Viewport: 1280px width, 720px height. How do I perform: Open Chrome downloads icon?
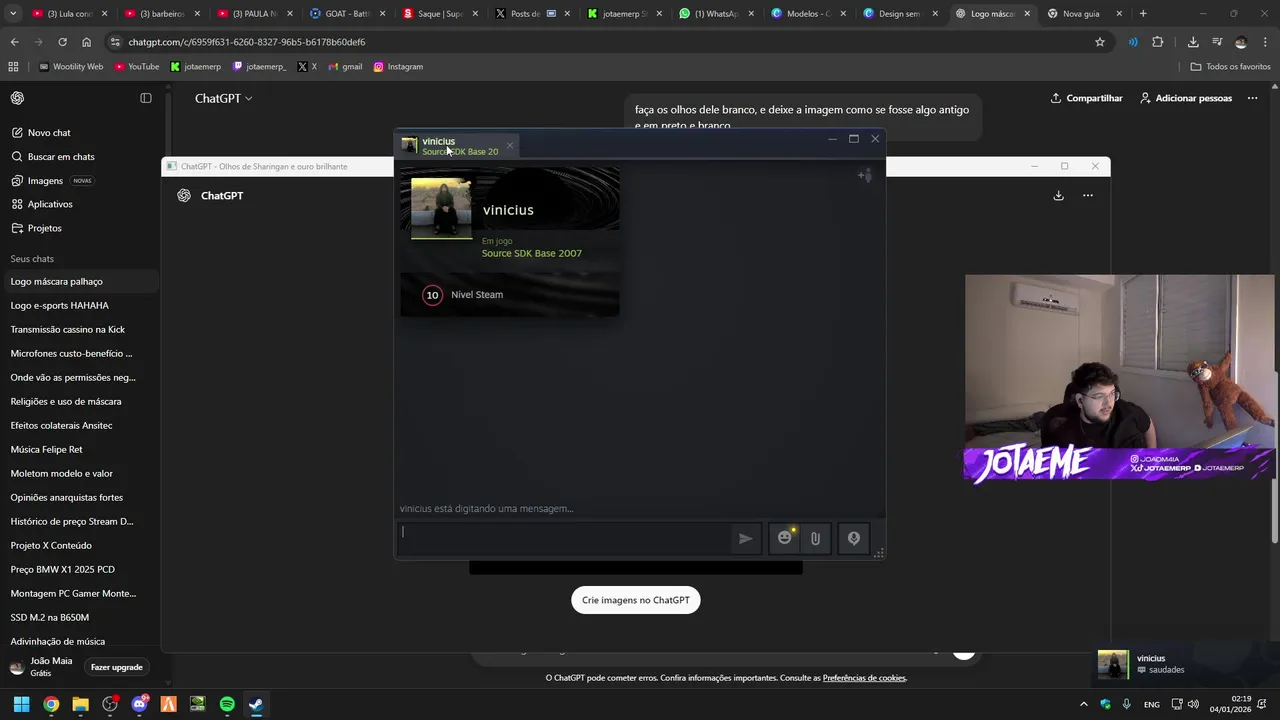tap(1193, 42)
